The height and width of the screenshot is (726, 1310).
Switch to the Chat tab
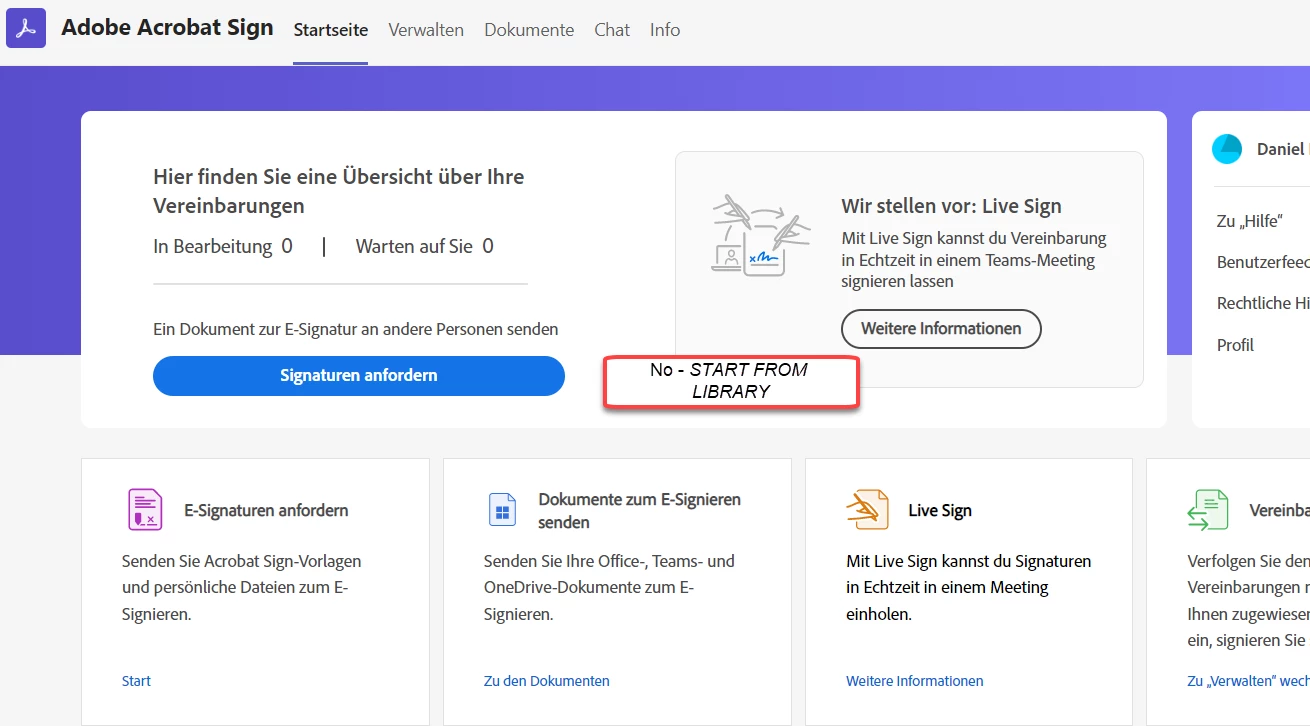pyautogui.click(x=612, y=30)
